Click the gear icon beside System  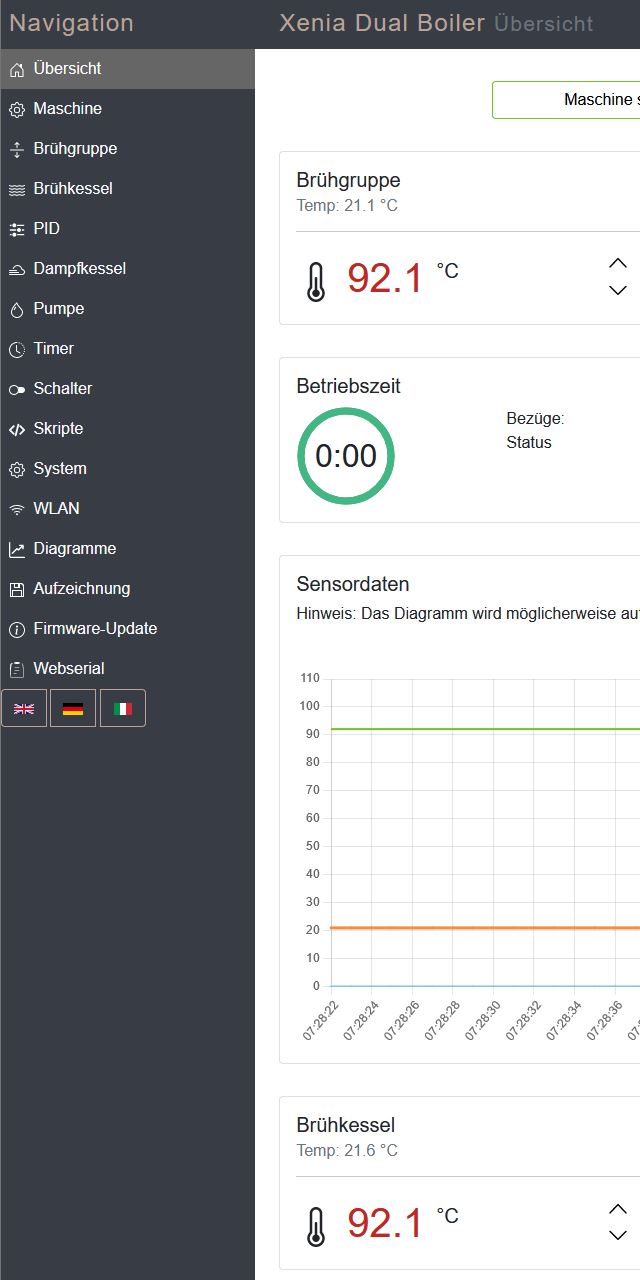click(x=16, y=469)
